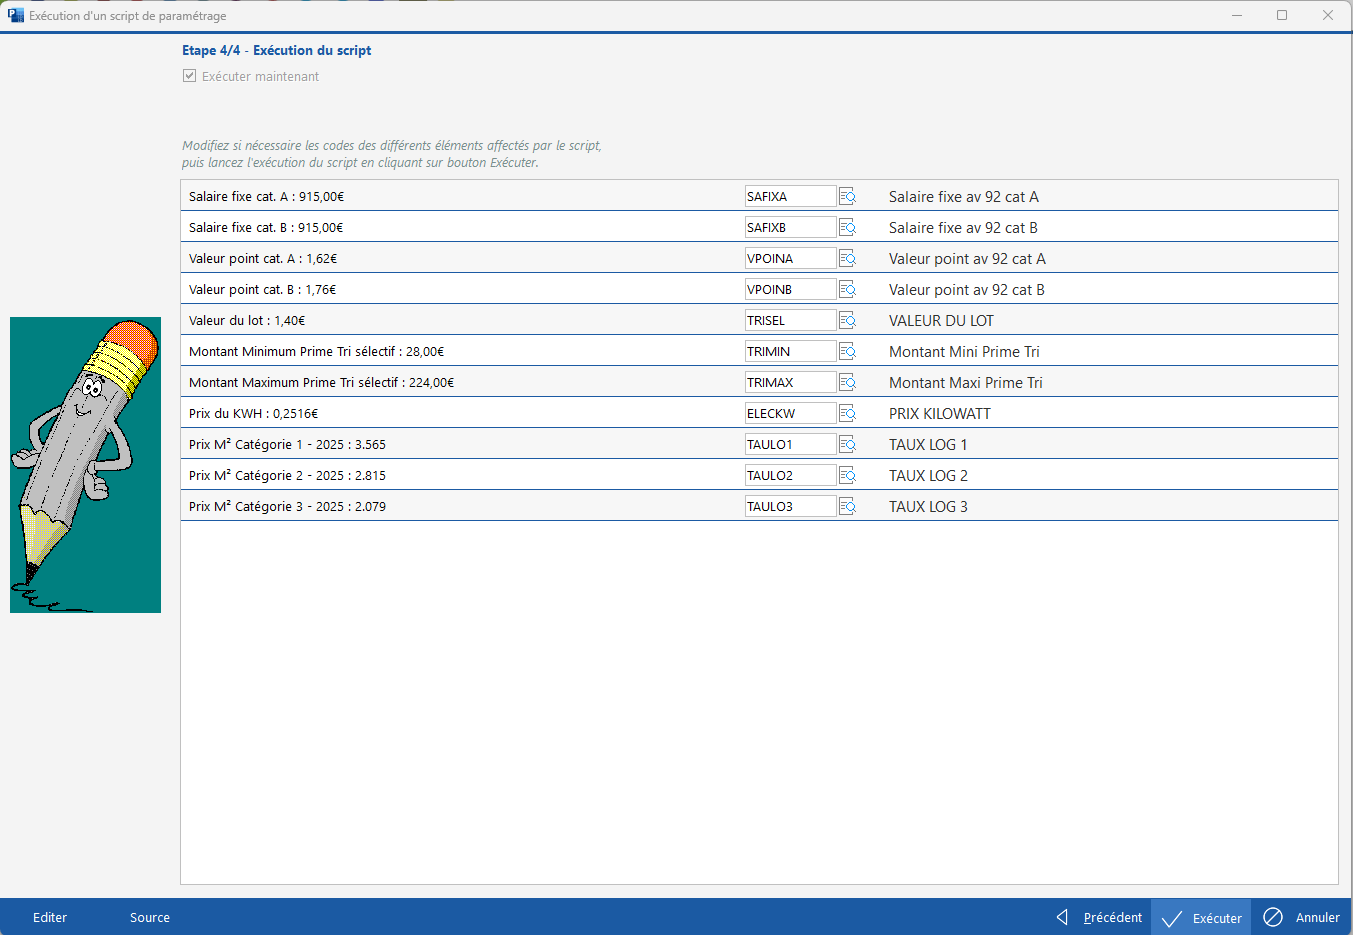Click the TRIMAX code input field
Viewport: 1353px width, 935px height.
point(789,383)
